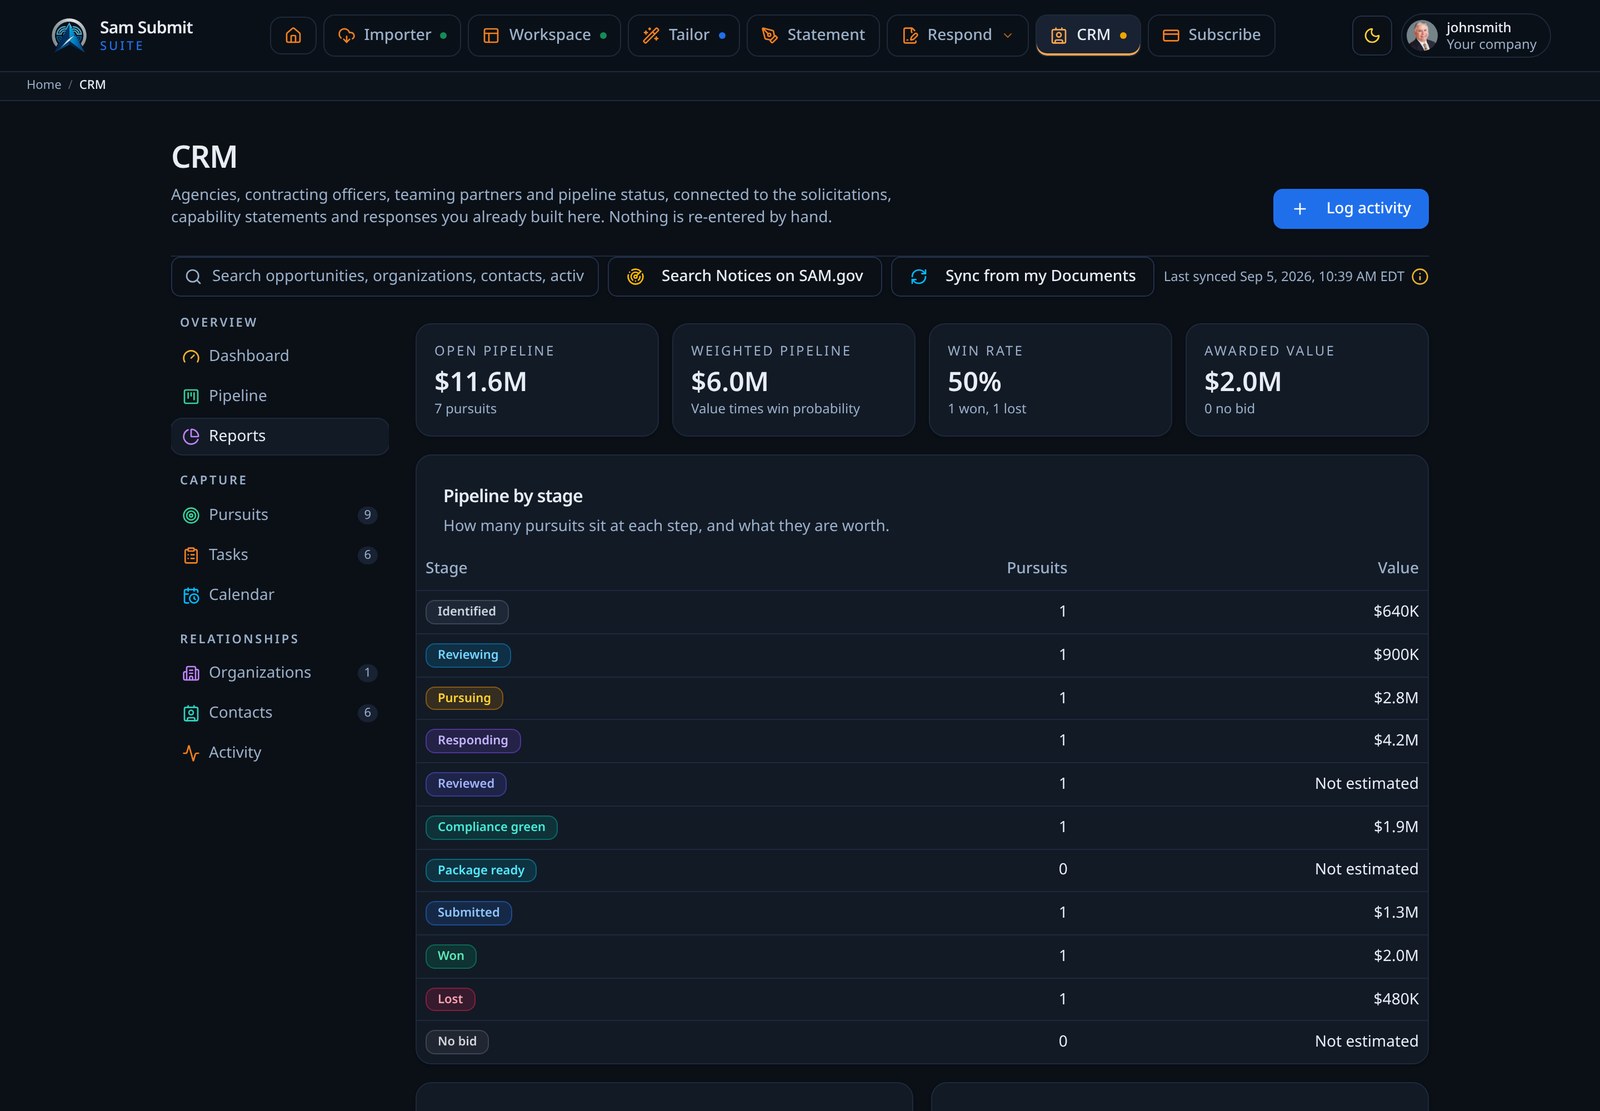Image resolution: width=1600 pixels, height=1111 pixels.
Task: Click the Pursuits target icon
Action: coord(191,515)
